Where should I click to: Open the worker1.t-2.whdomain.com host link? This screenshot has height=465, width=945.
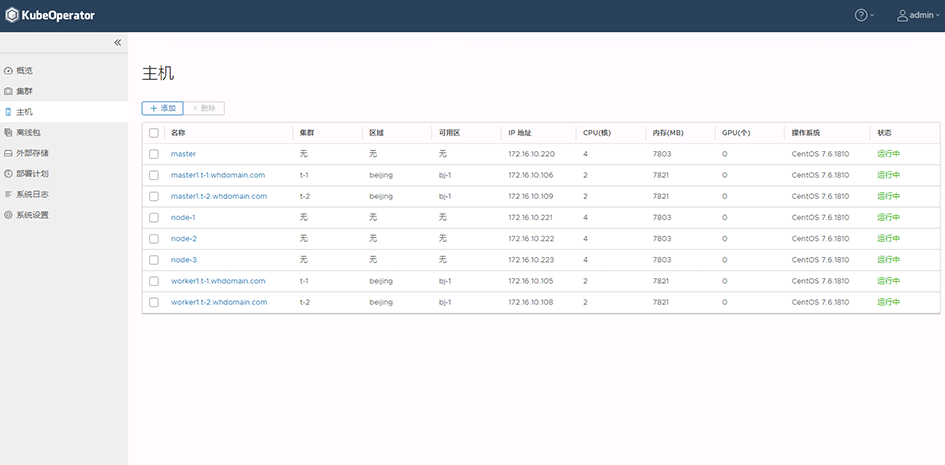pos(219,302)
